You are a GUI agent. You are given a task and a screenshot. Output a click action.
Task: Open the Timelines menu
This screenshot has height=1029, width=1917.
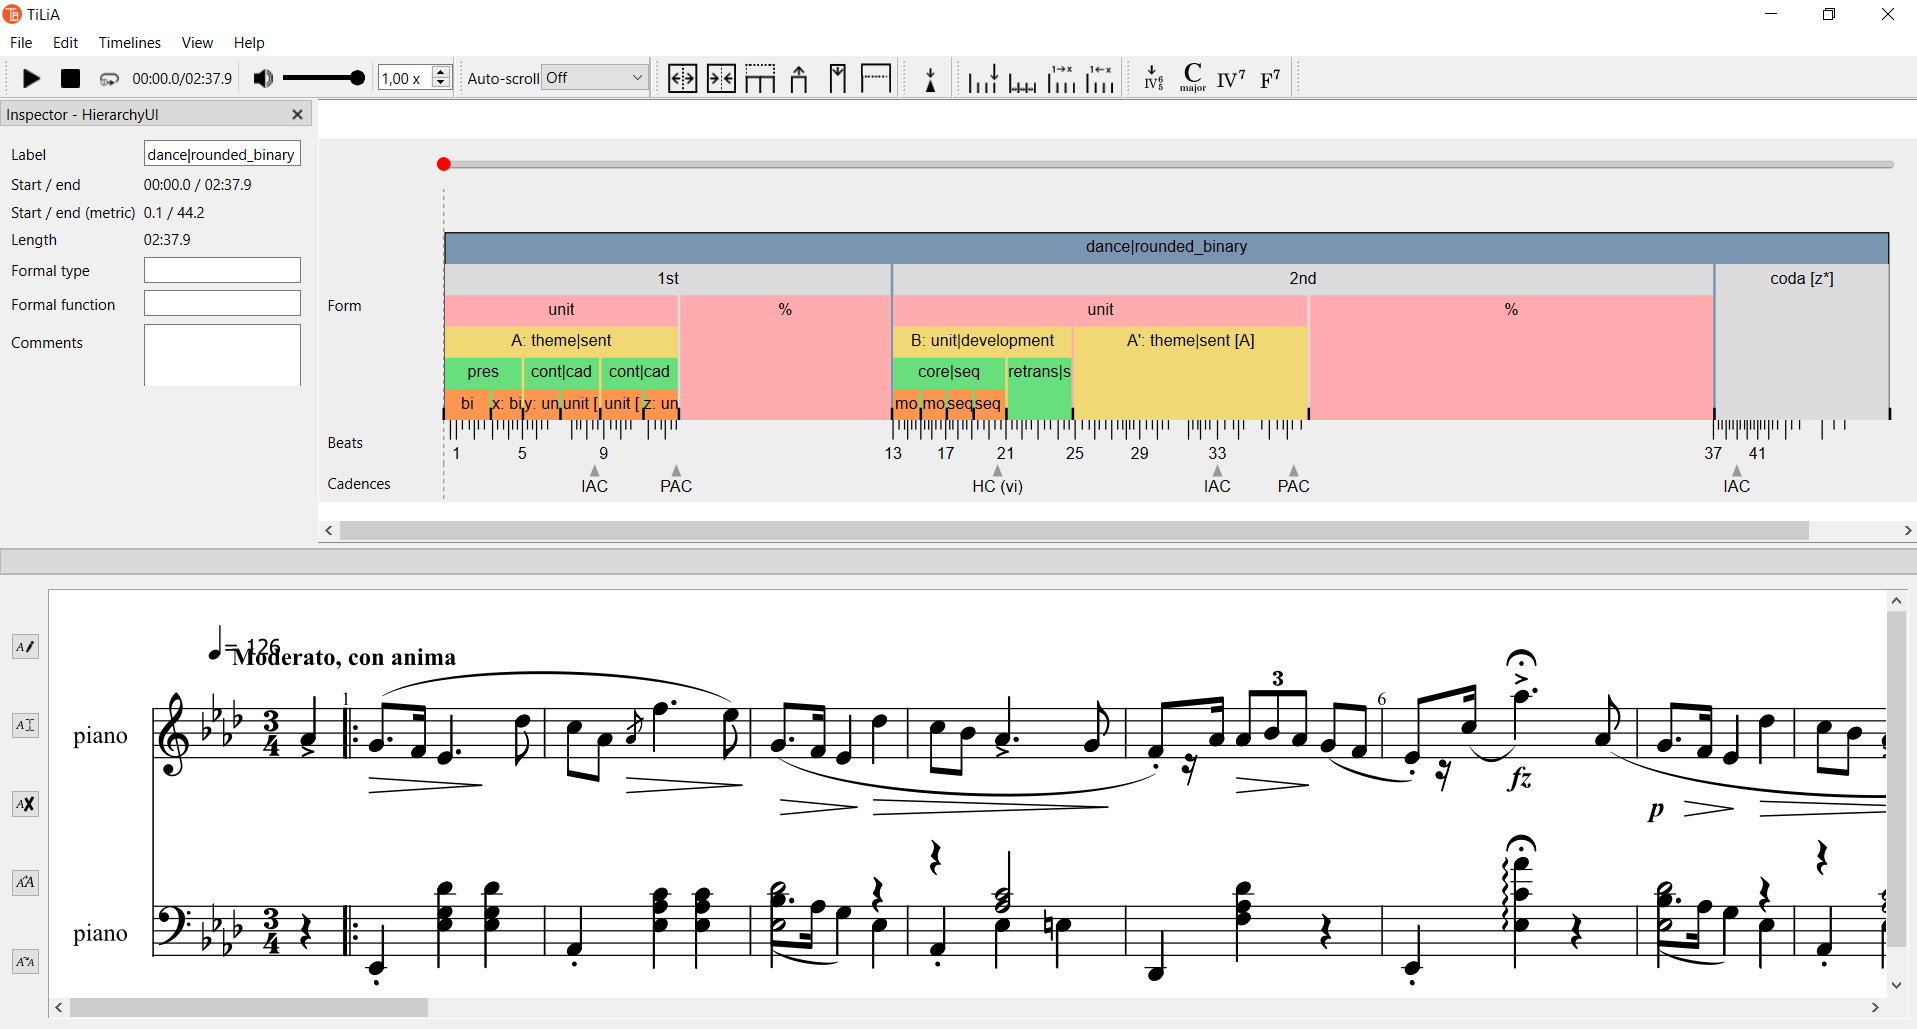coord(129,42)
